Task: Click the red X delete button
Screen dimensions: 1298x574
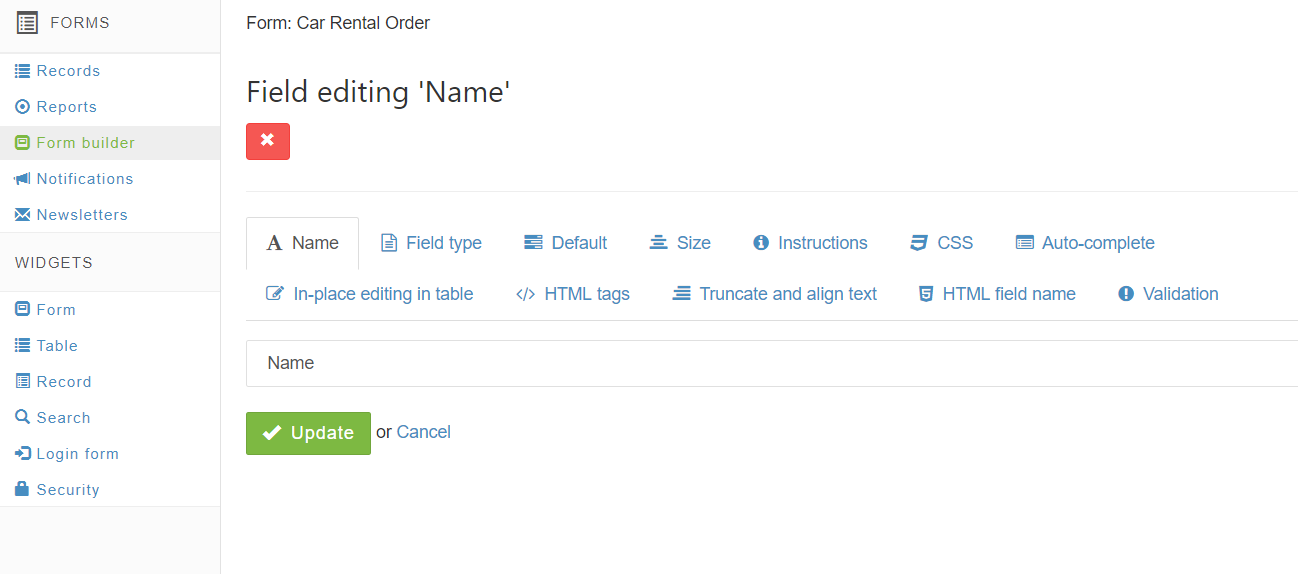Action: (268, 141)
